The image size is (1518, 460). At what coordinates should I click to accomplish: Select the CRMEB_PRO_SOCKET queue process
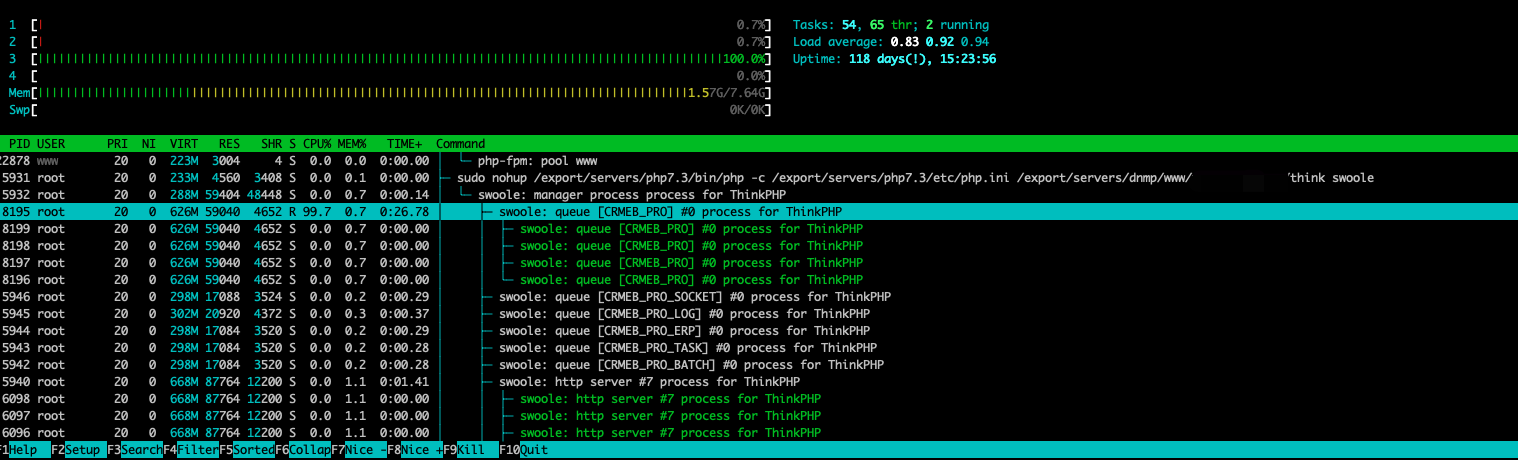coord(759,296)
